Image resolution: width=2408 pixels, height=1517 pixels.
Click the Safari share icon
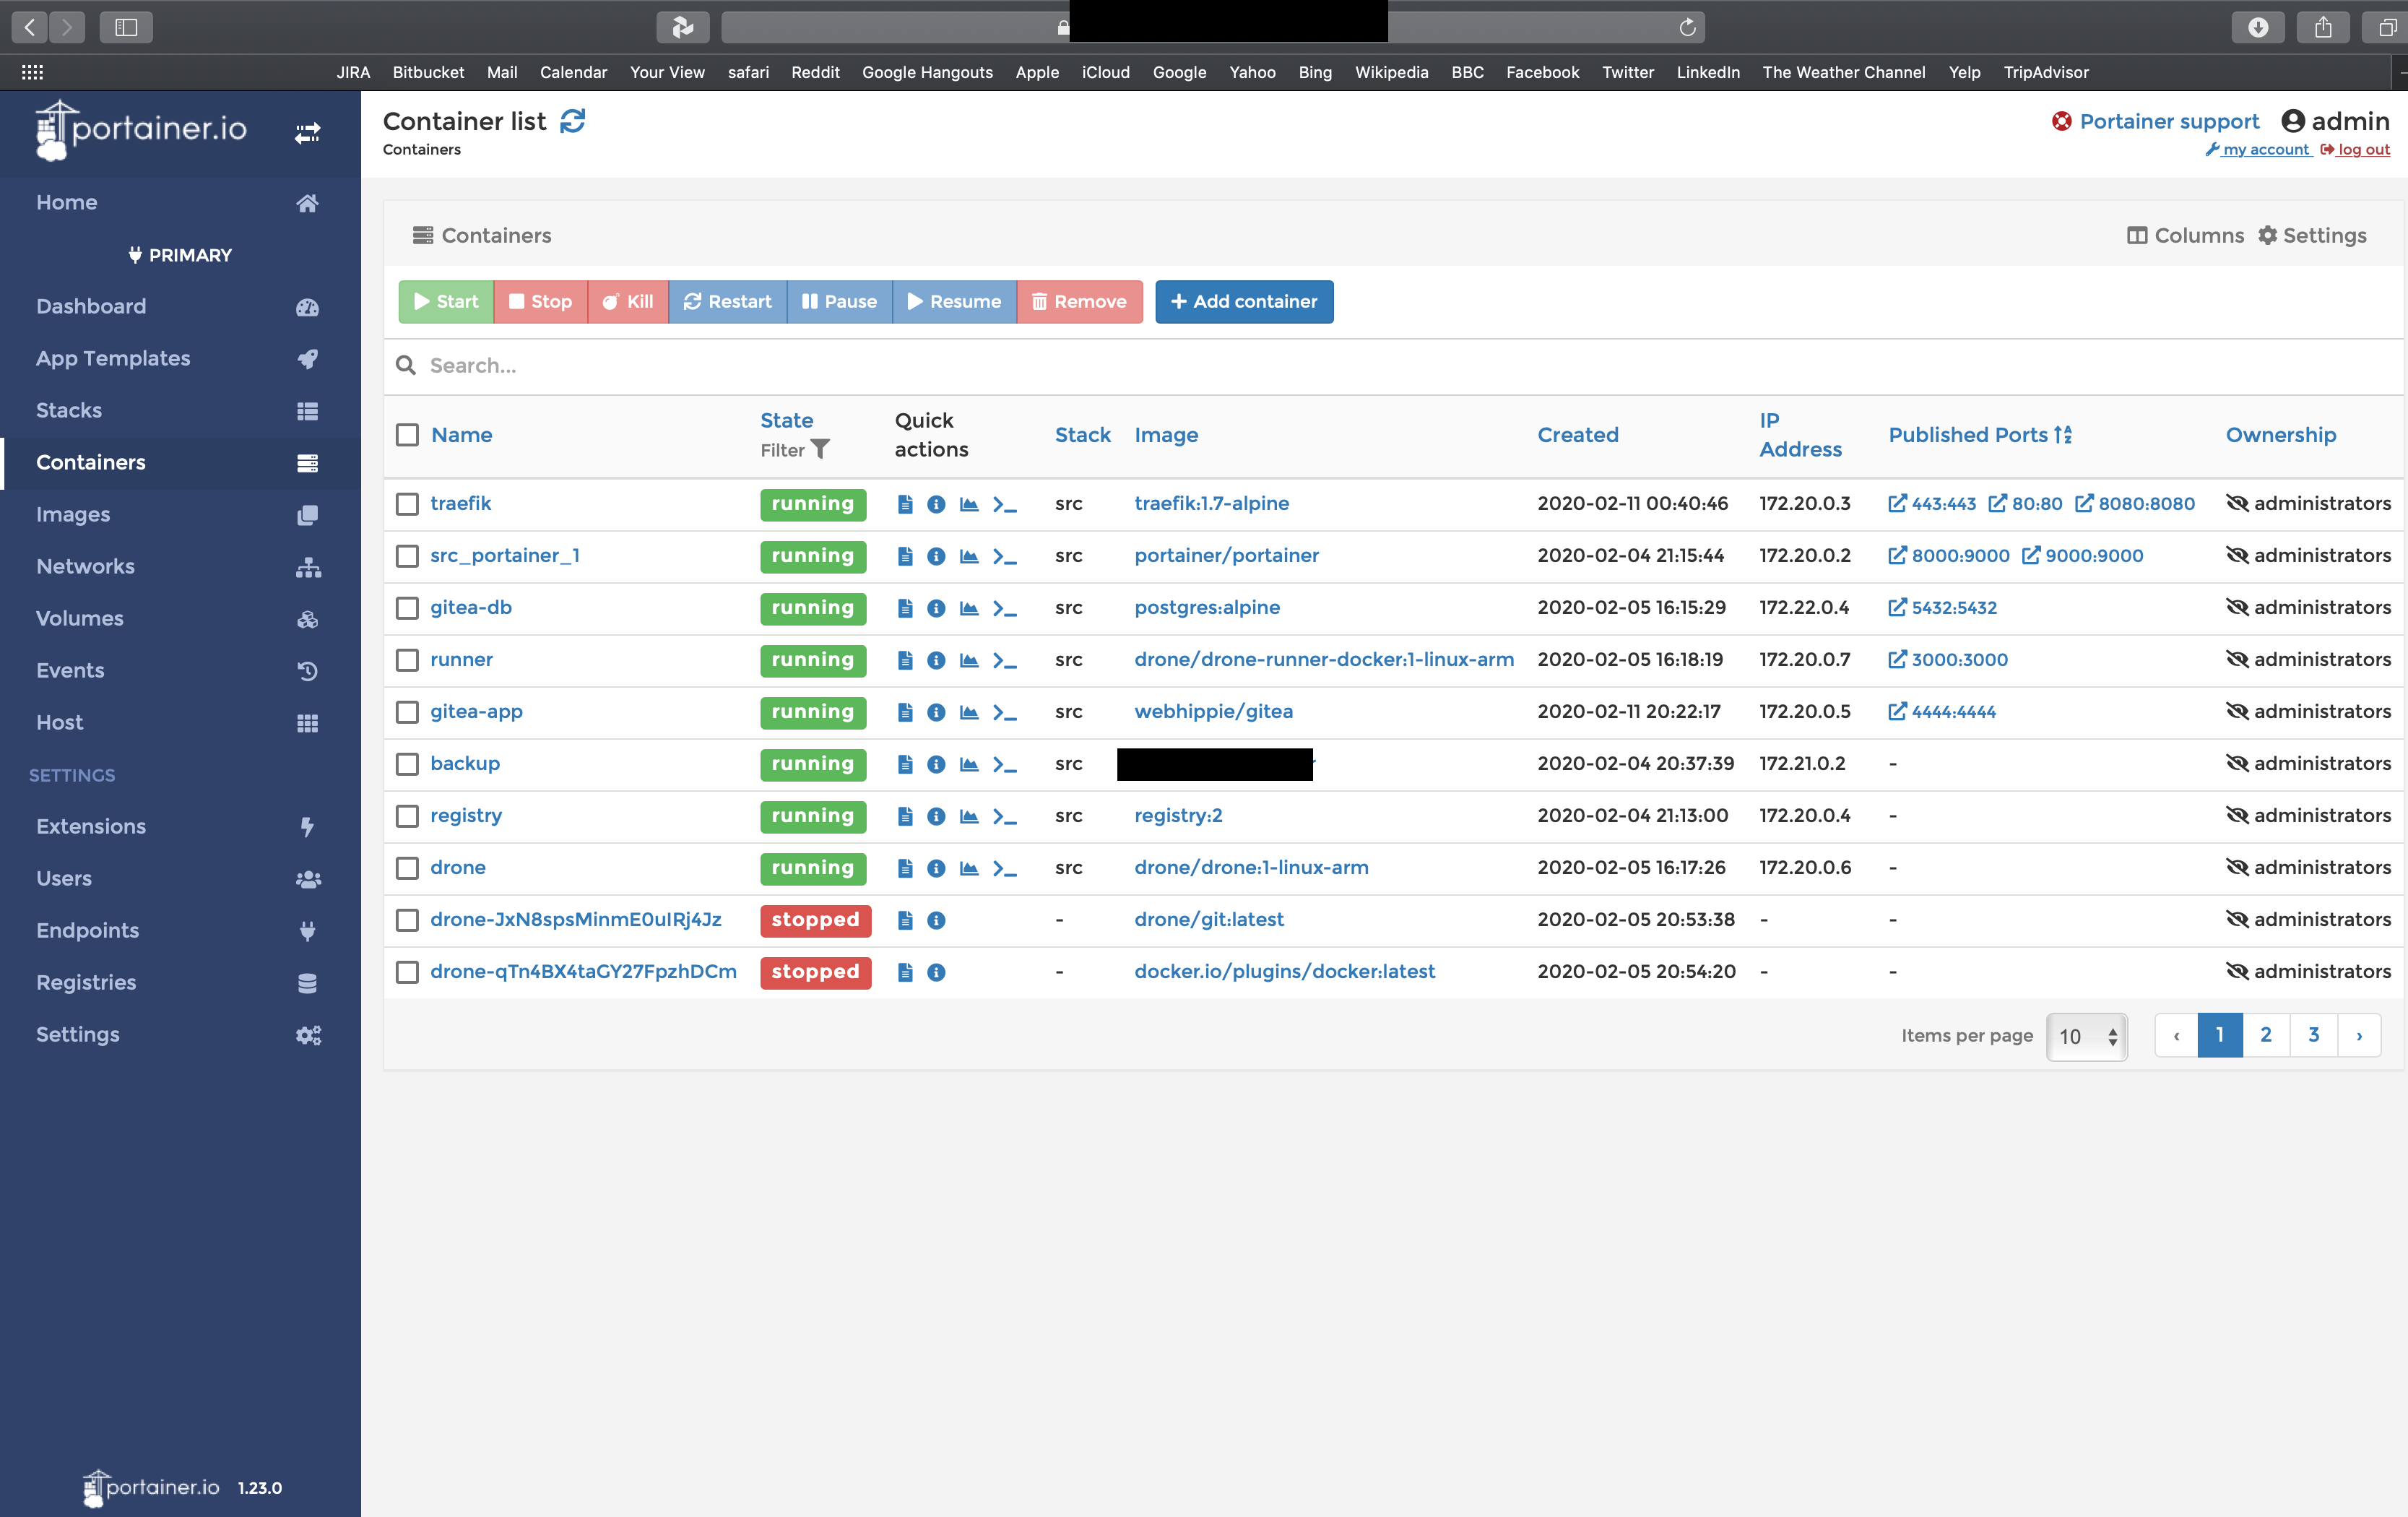2322,27
